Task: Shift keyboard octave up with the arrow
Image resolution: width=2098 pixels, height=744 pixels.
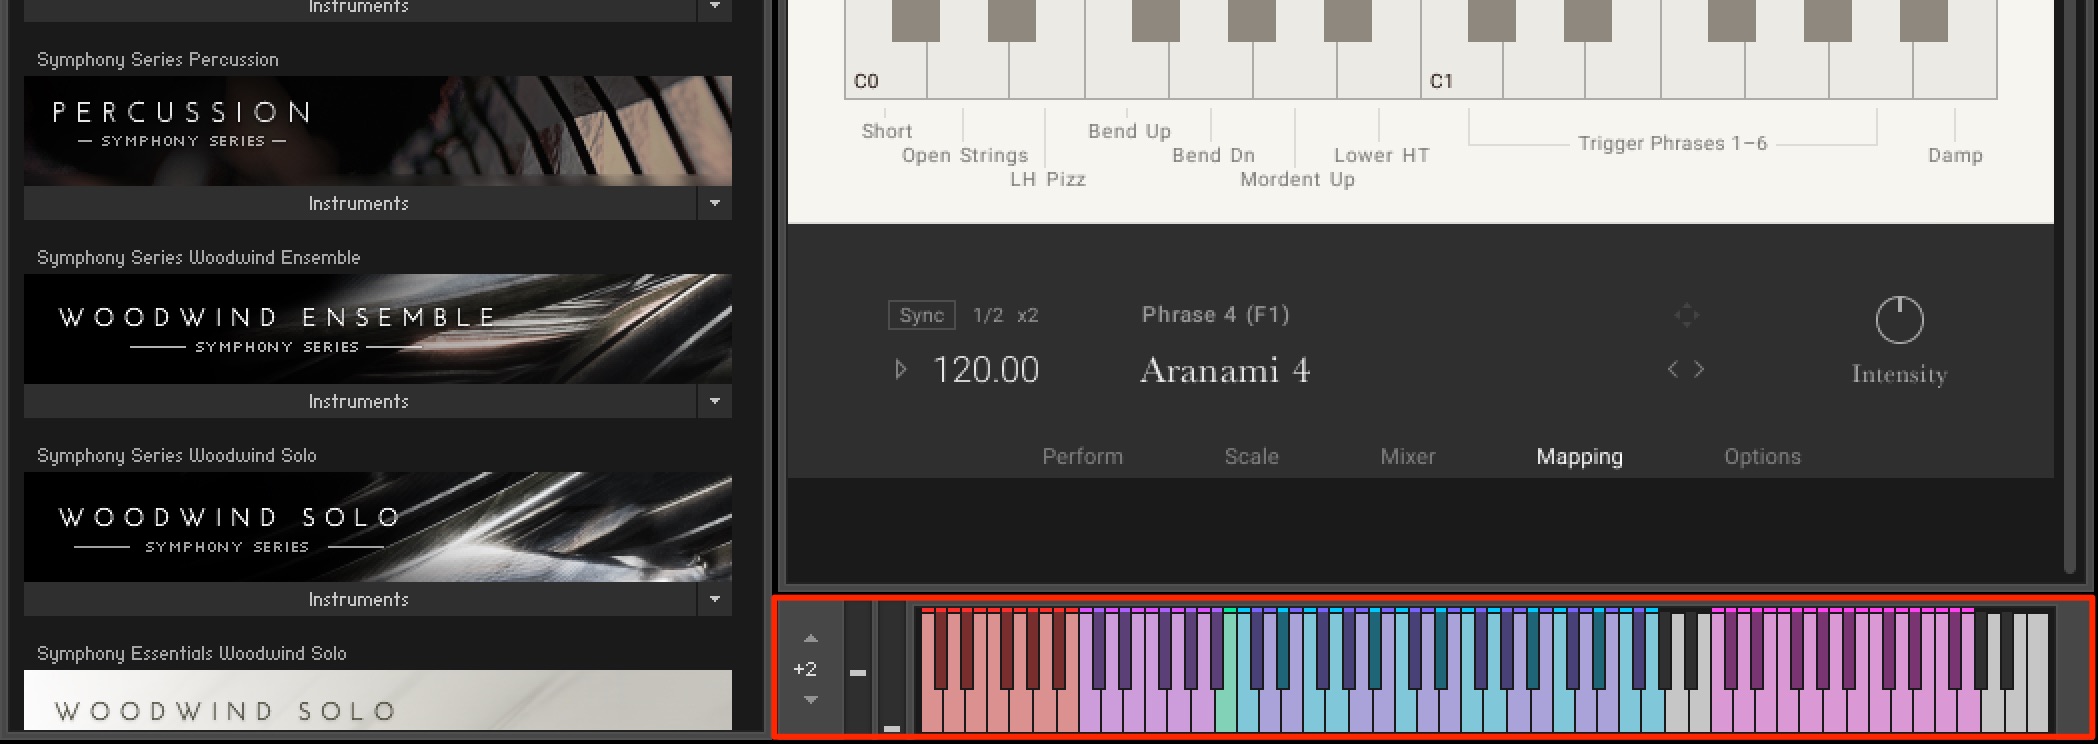Action: click(x=811, y=639)
